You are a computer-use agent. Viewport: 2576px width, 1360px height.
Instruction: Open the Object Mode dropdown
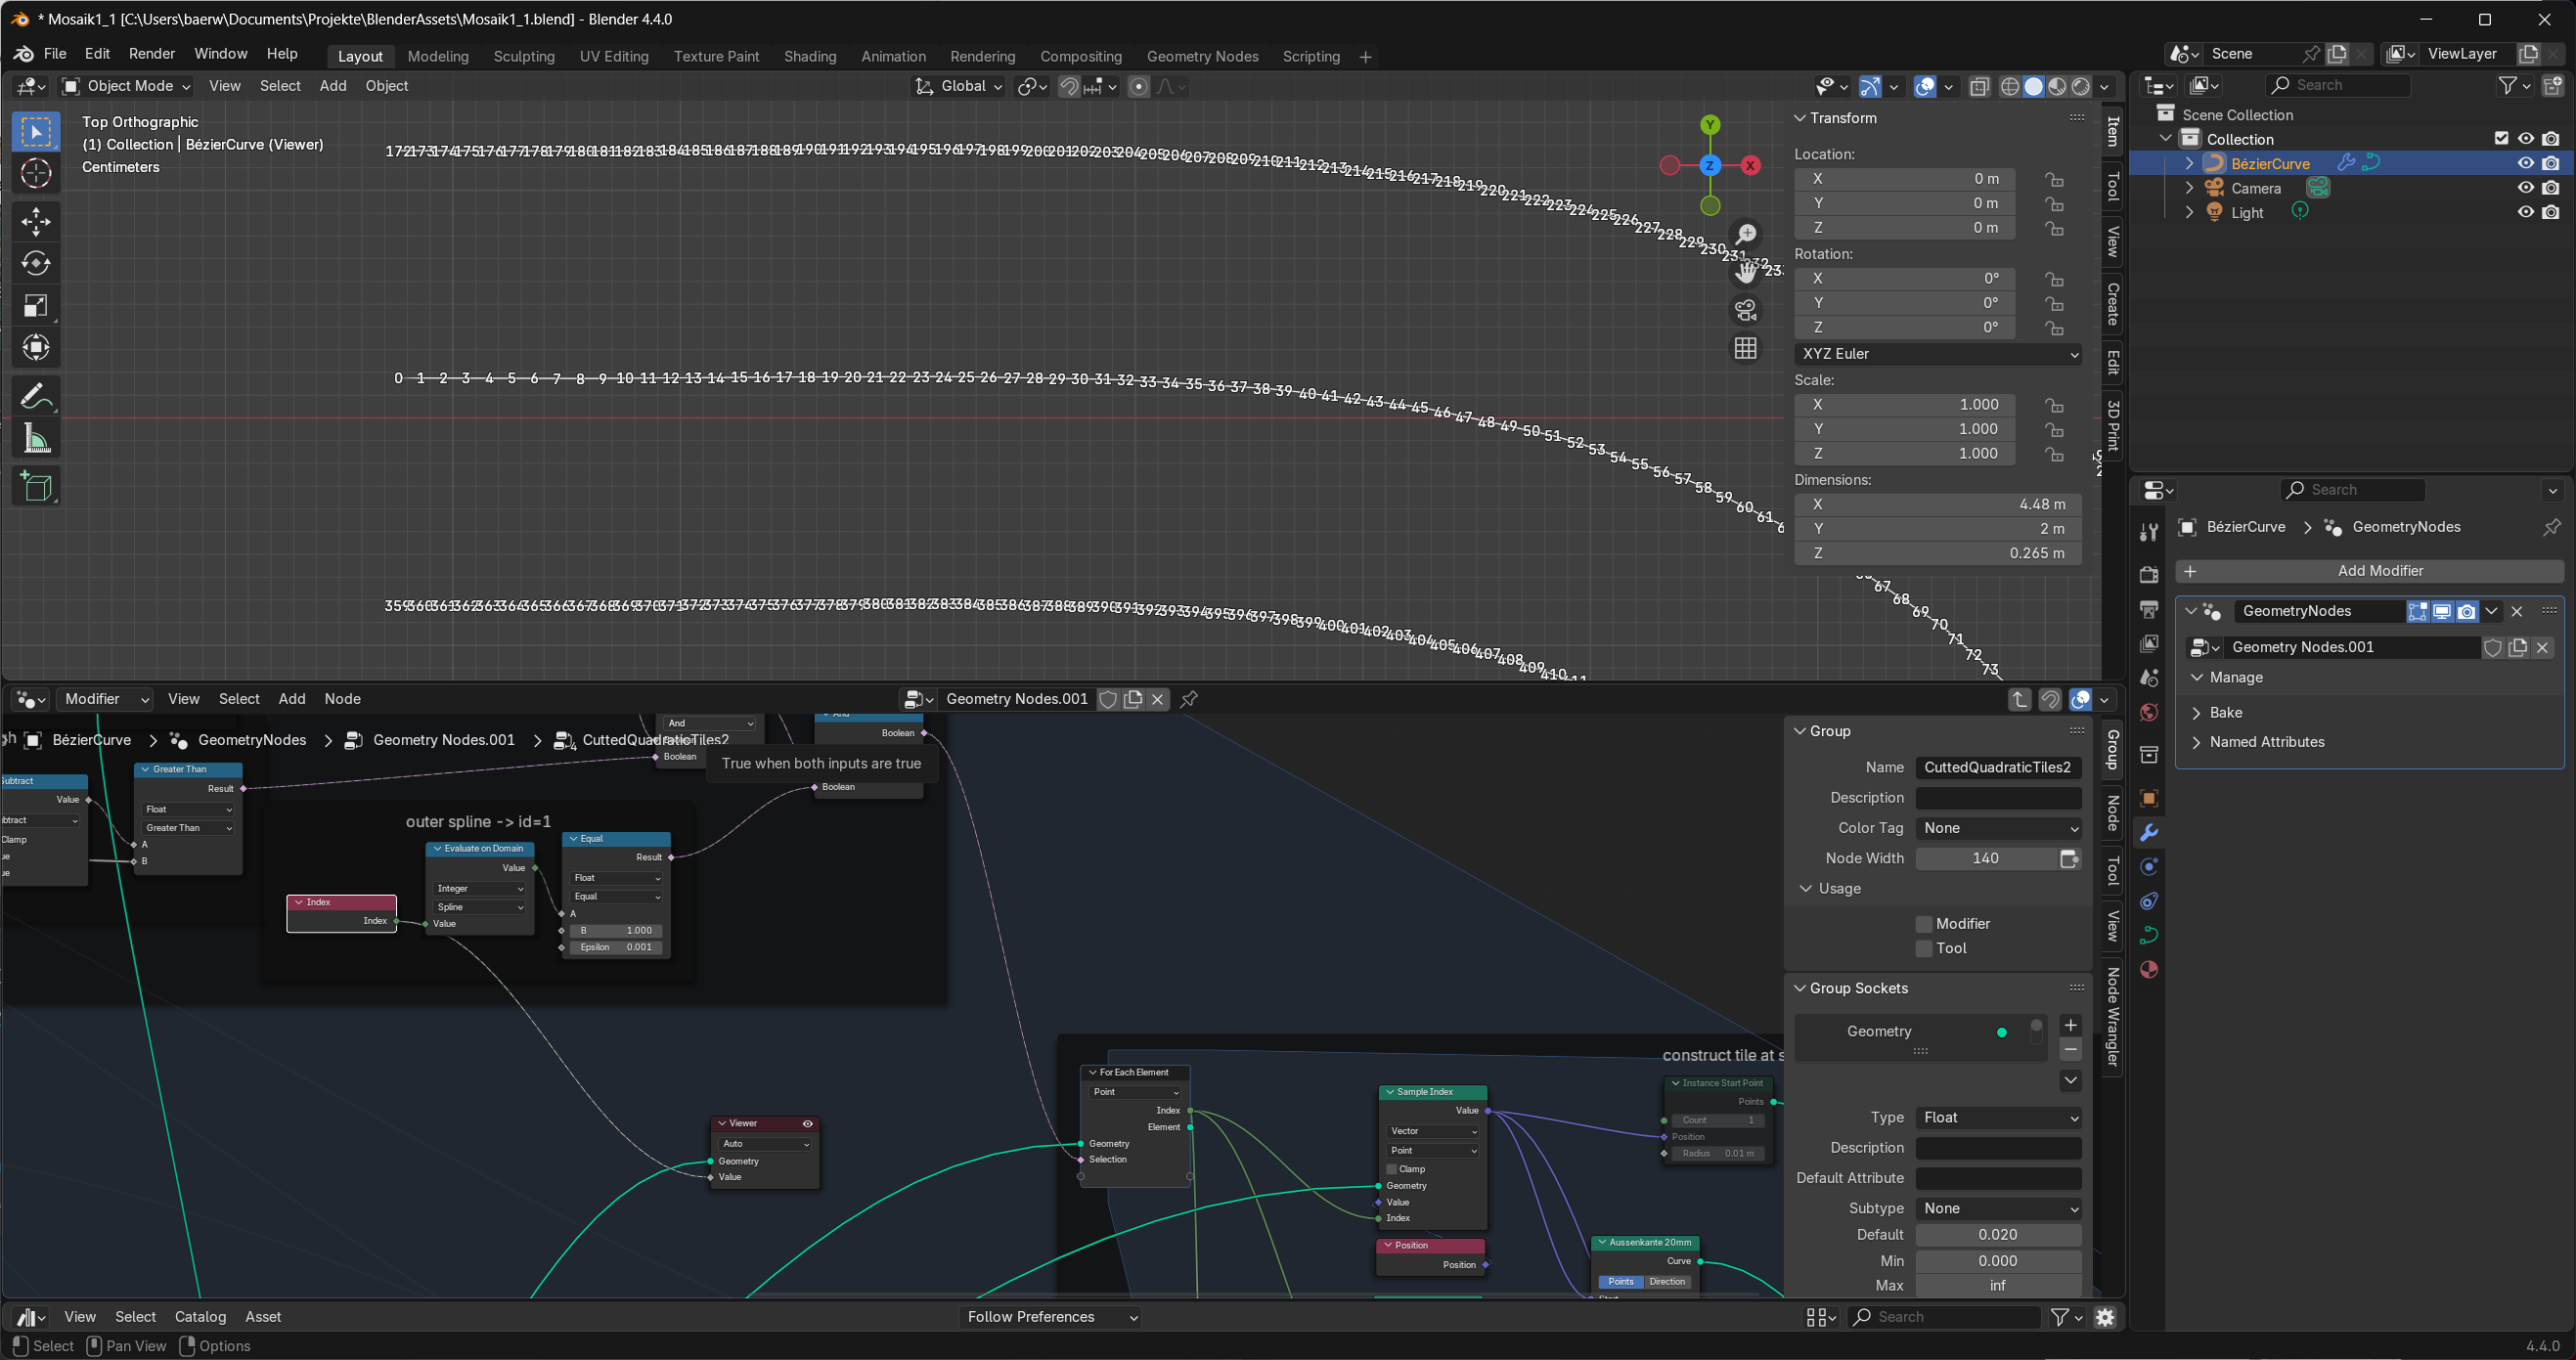tap(126, 86)
